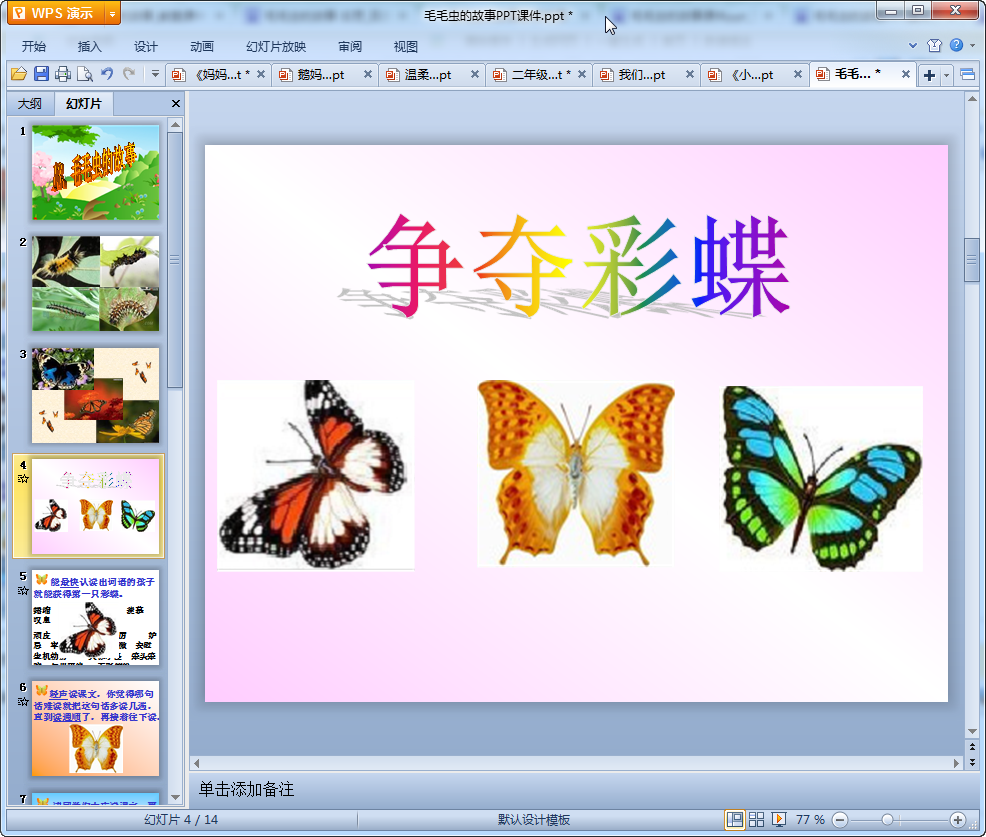The width and height of the screenshot is (986, 837).
Task: Close the 《妈妈...t document tab
Action: click(261, 74)
